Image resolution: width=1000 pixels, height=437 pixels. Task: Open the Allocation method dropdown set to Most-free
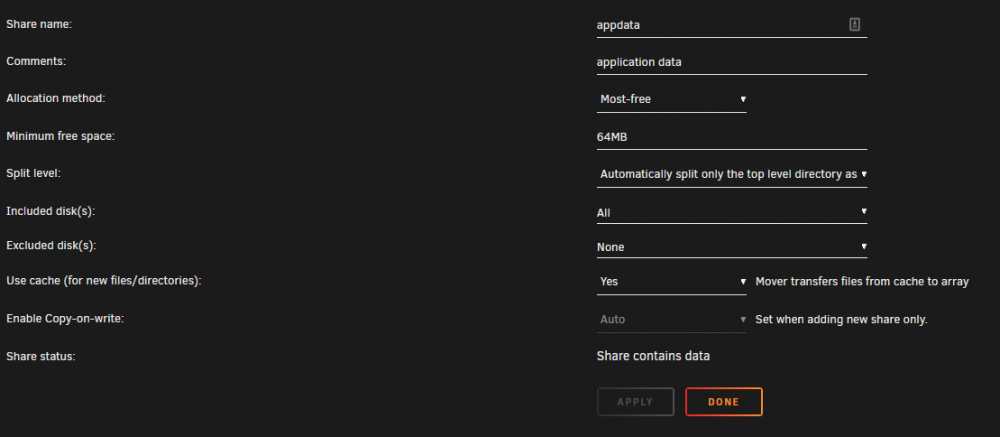(x=672, y=100)
